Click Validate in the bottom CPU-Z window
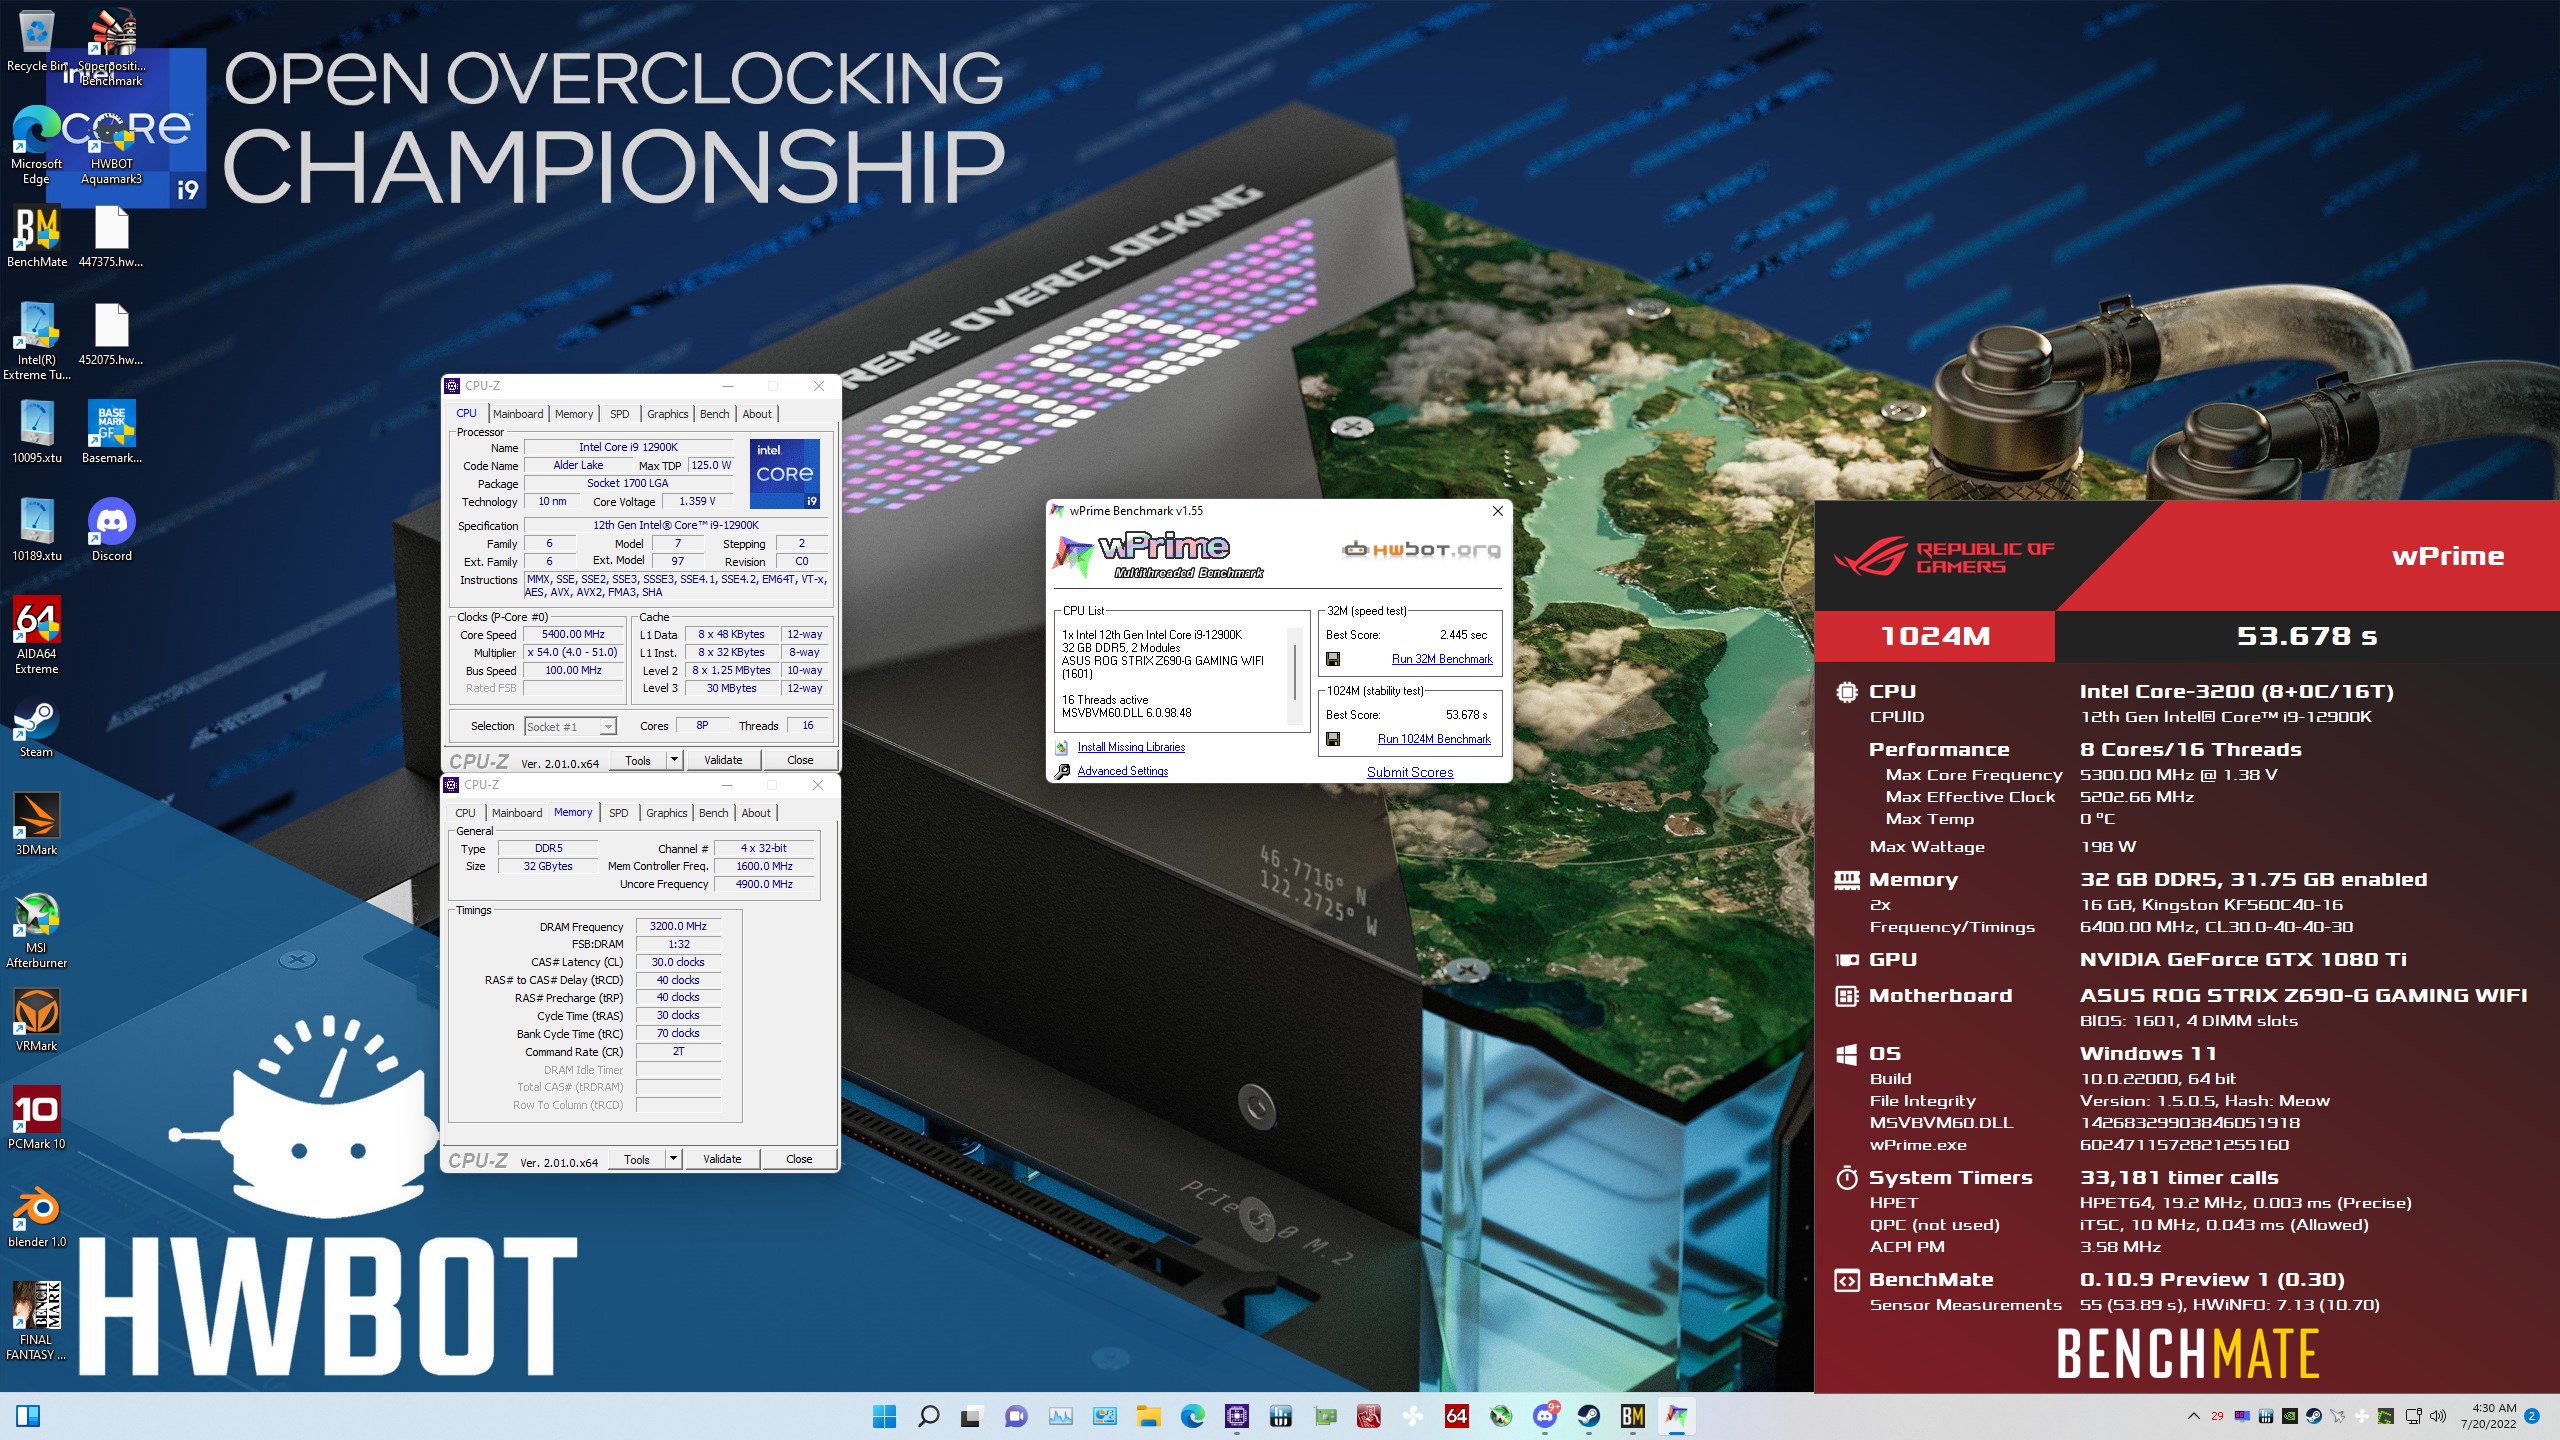The height and width of the screenshot is (1440, 2560). coord(722,1159)
